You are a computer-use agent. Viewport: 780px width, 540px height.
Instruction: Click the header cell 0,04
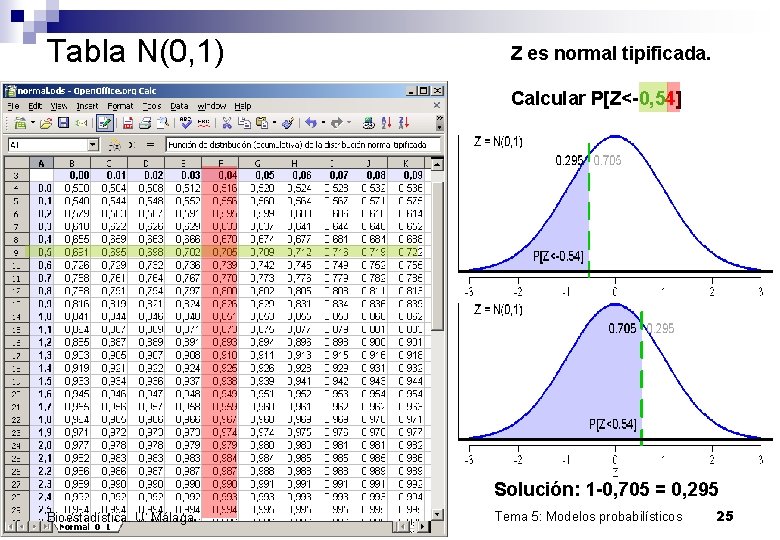[x=220, y=175]
